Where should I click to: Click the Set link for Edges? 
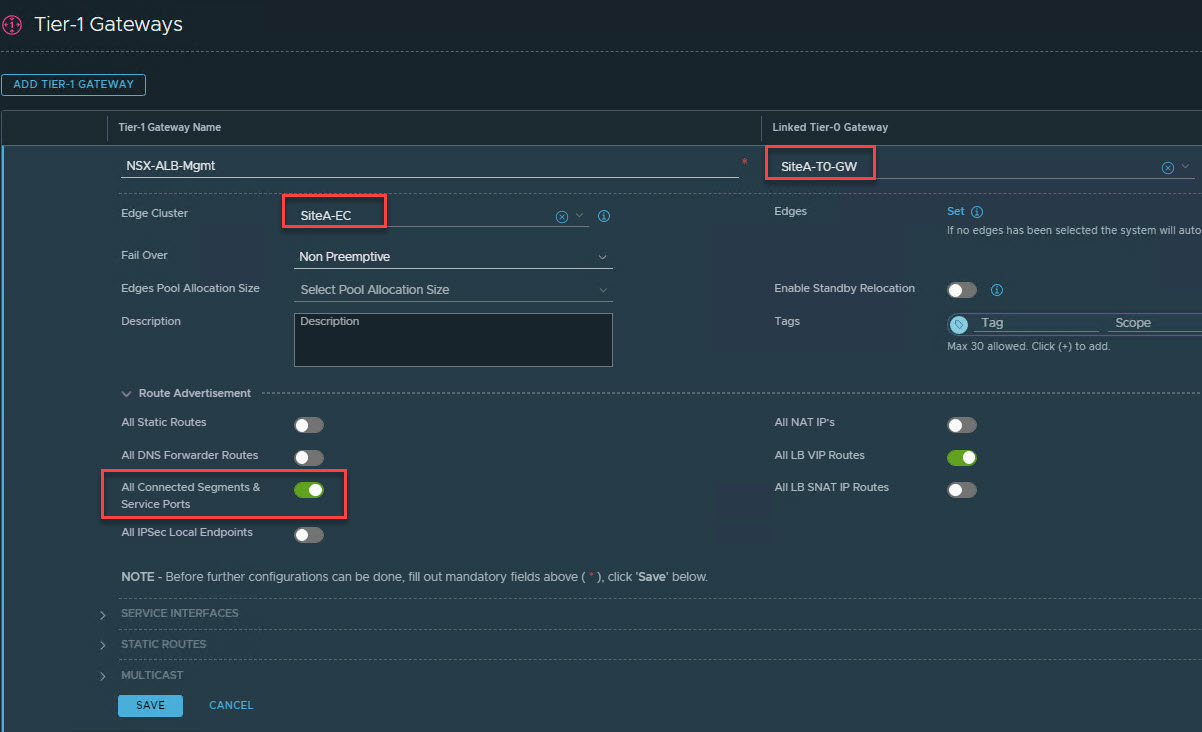pos(956,212)
